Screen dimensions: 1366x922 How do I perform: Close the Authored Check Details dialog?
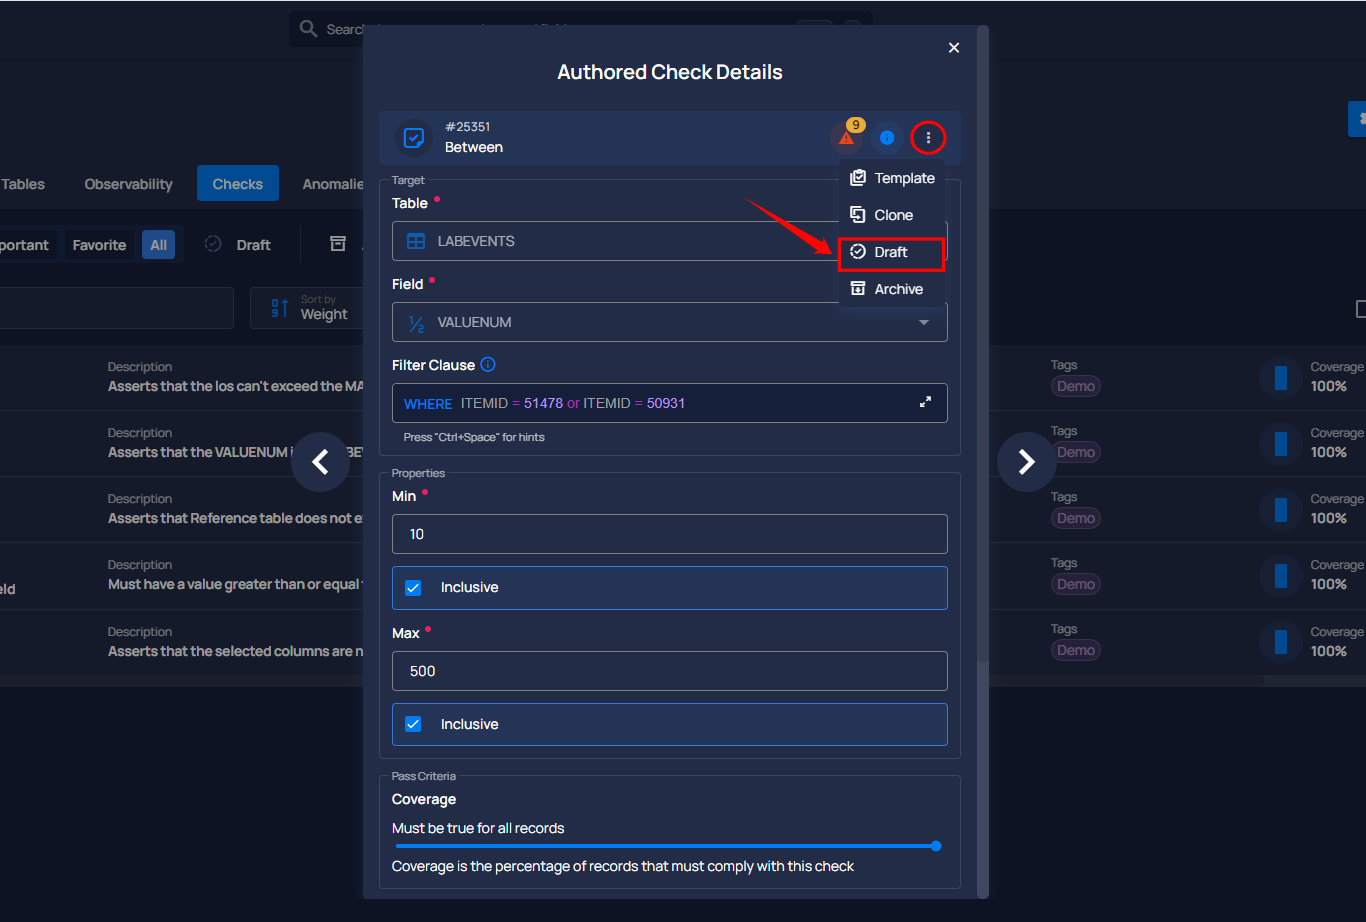[x=954, y=48]
